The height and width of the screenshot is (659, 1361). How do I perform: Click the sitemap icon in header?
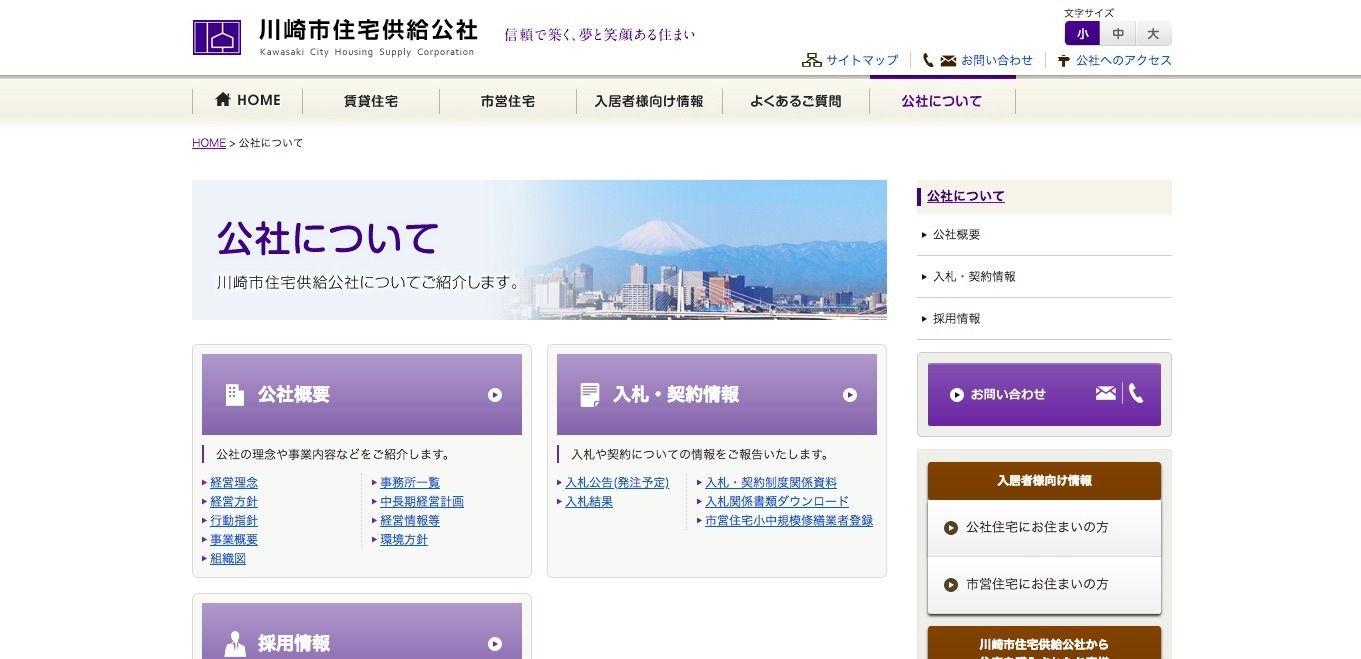point(811,60)
